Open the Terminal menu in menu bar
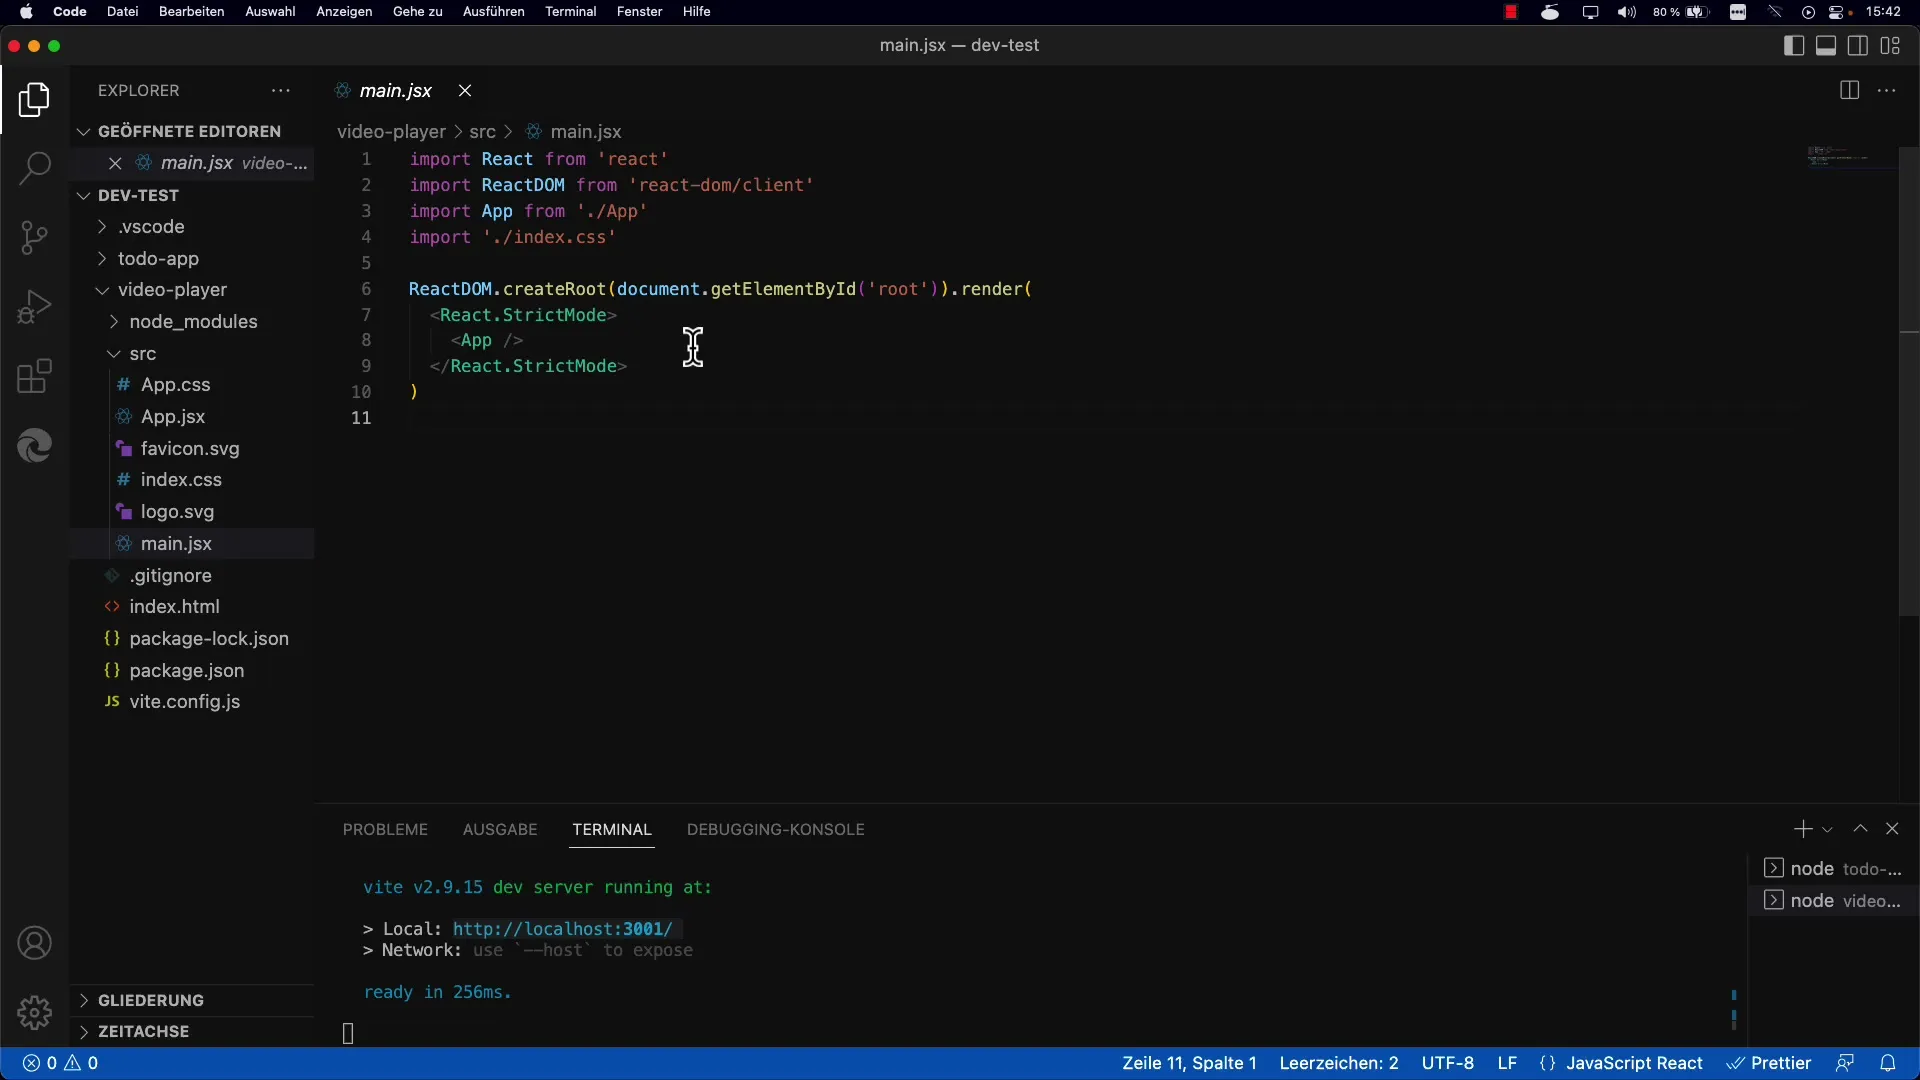 [570, 12]
